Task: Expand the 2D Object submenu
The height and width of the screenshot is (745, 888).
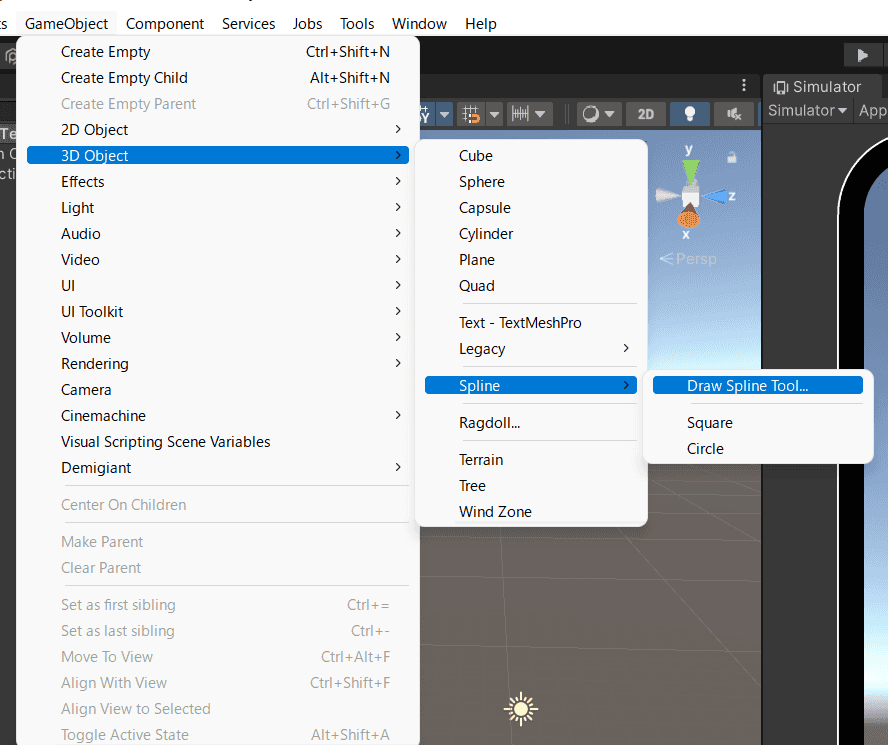Action: 218,130
